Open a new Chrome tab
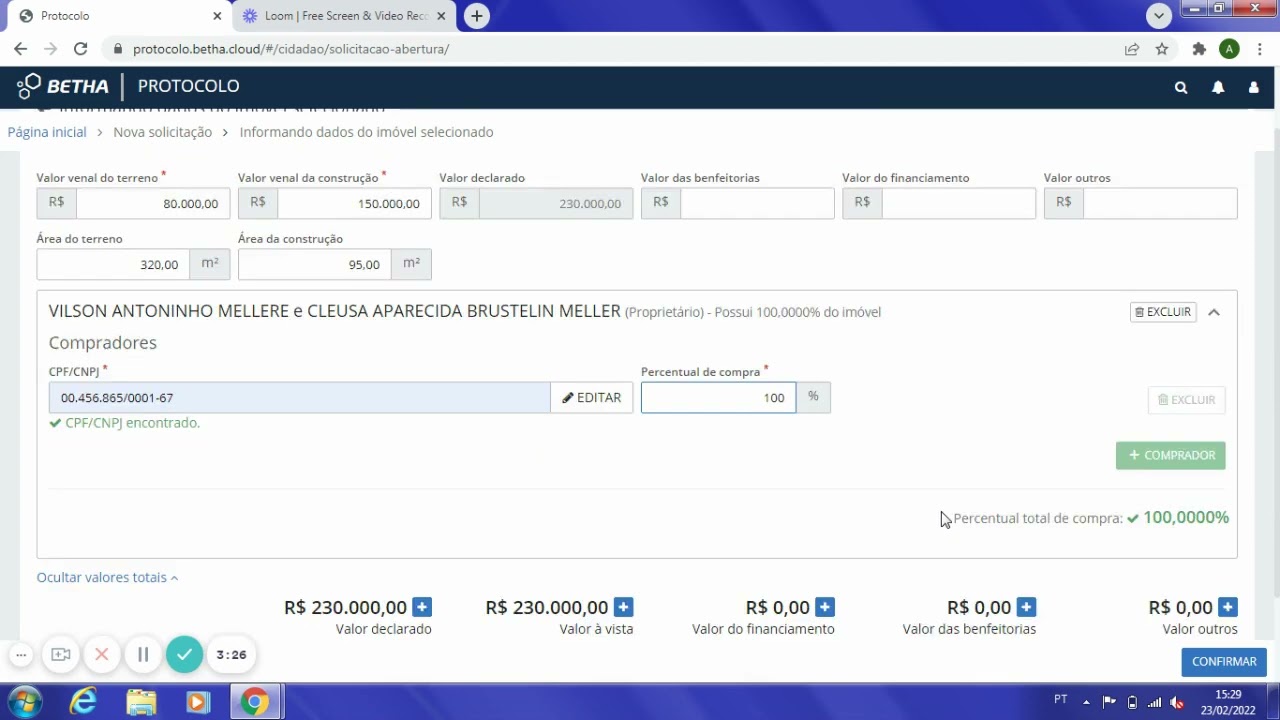 (477, 16)
